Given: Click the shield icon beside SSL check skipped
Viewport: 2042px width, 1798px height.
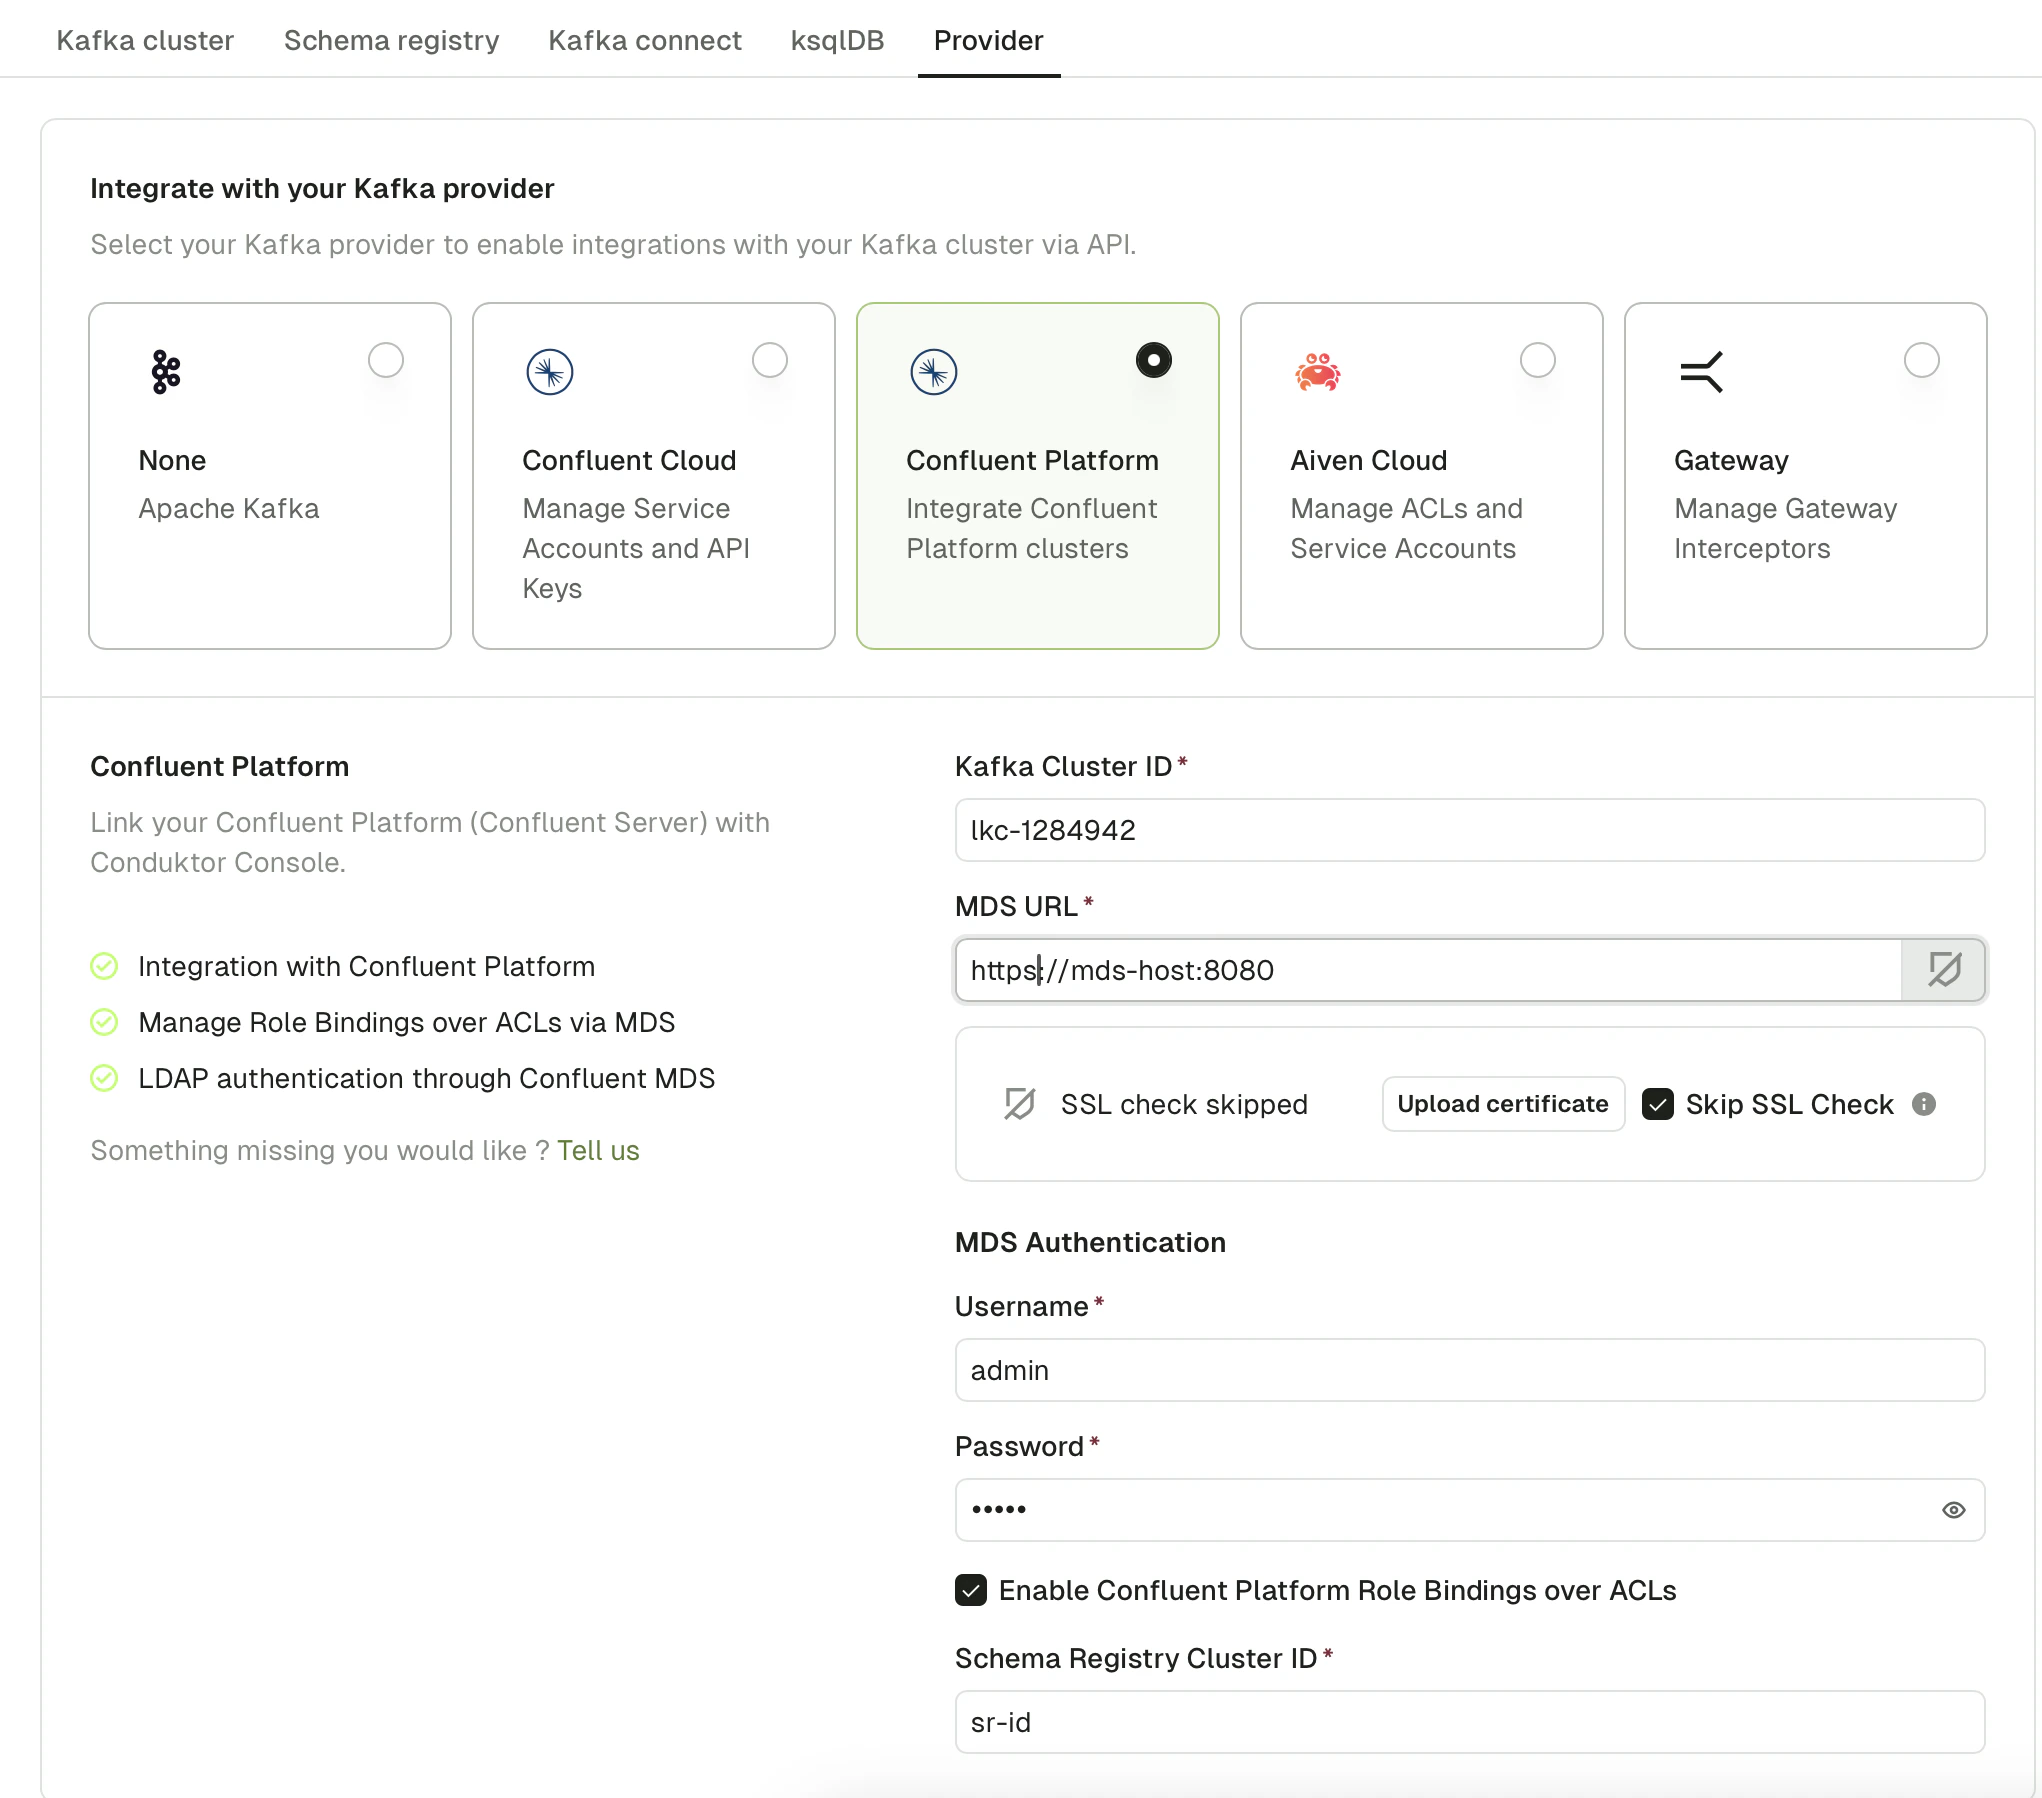Looking at the screenshot, I should click(1019, 1104).
